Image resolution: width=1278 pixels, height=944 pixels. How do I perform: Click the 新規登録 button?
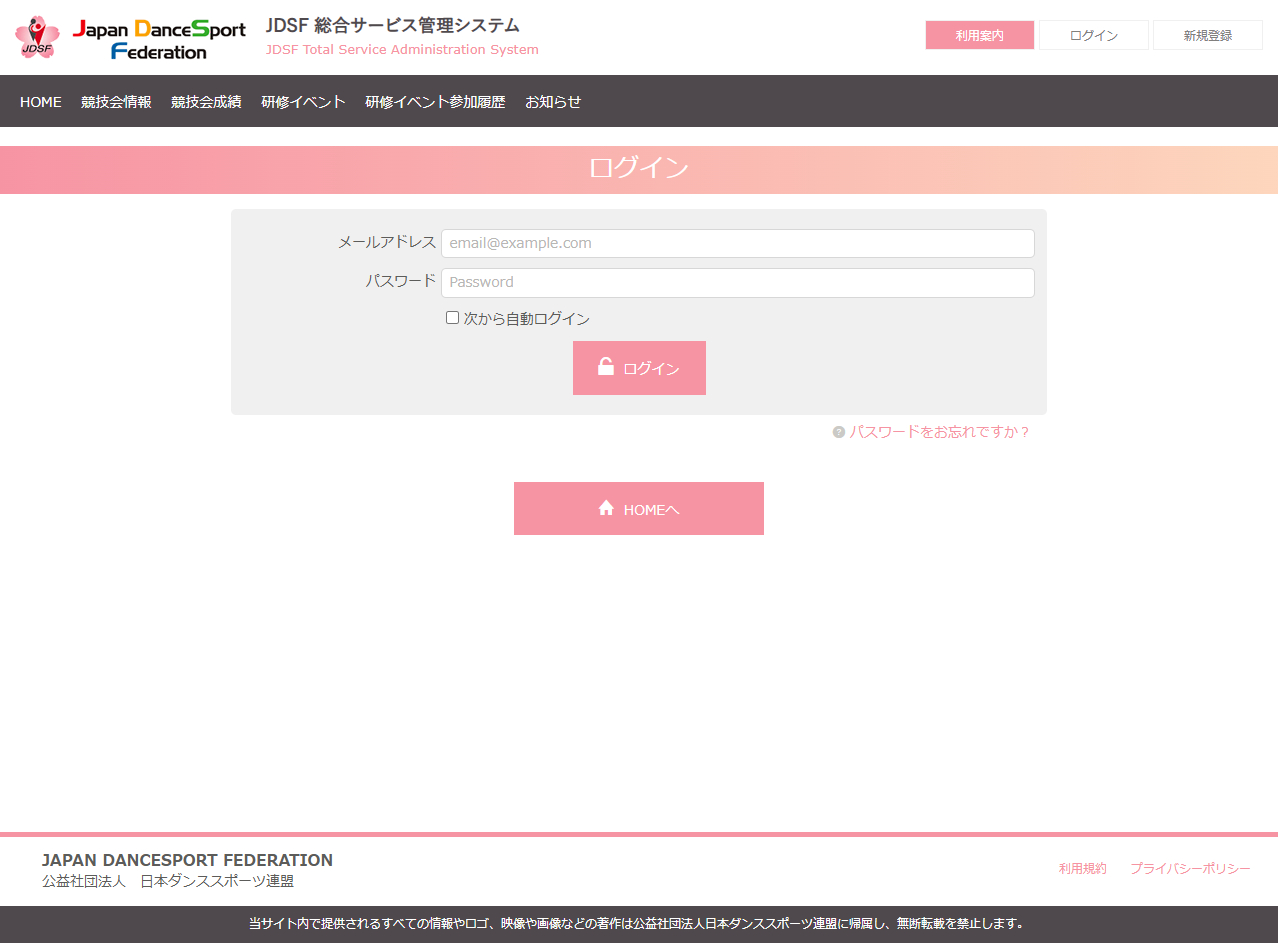(x=1208, y=35)
